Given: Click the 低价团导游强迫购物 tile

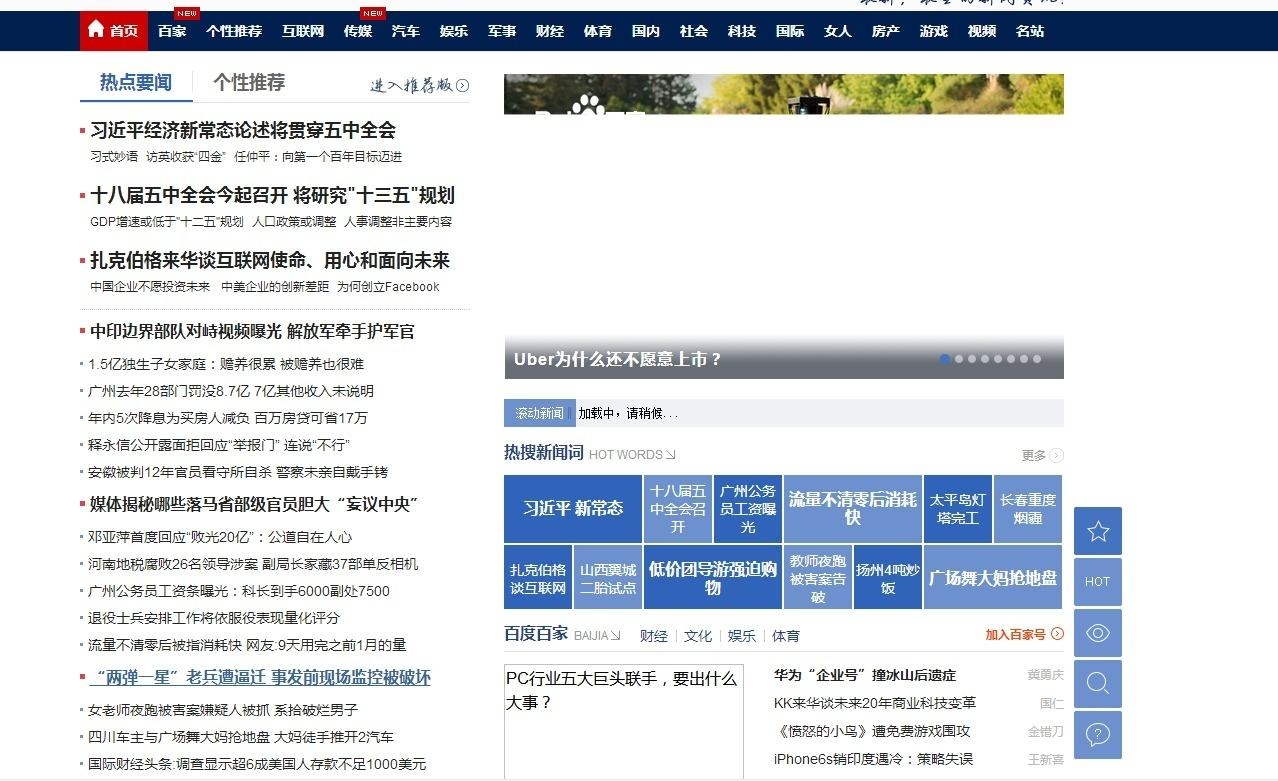Looking at the screenshot, I should (x=713, y=577).
